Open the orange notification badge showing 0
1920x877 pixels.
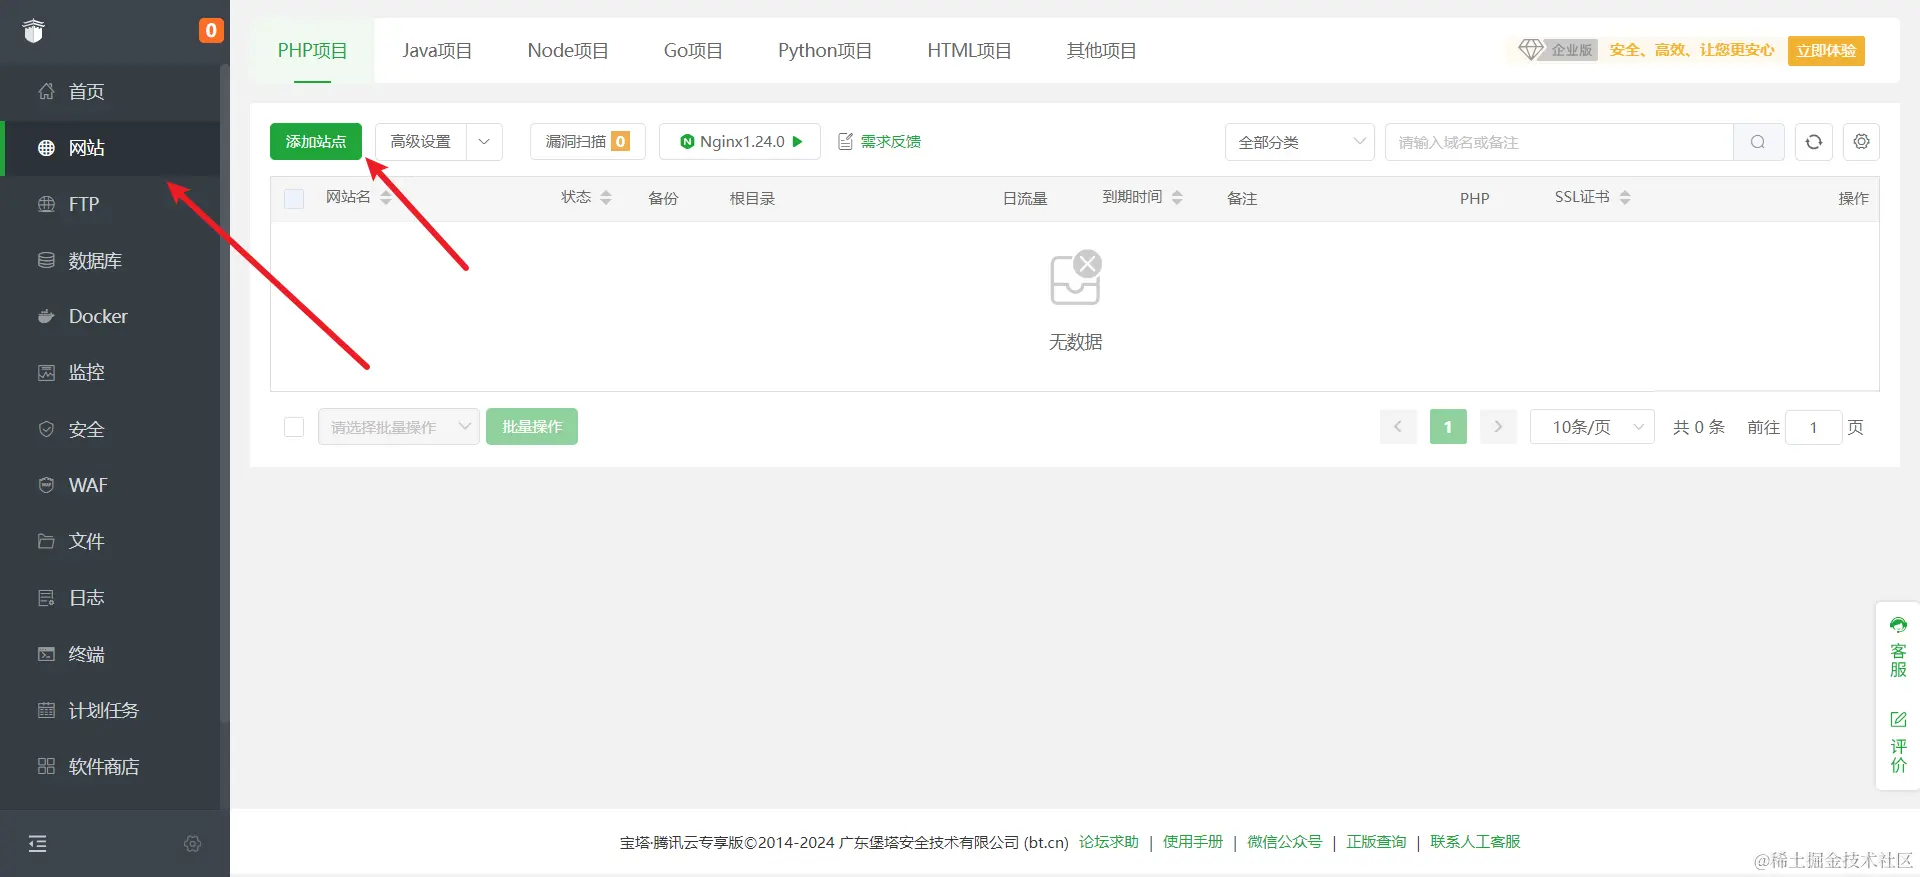210,30
